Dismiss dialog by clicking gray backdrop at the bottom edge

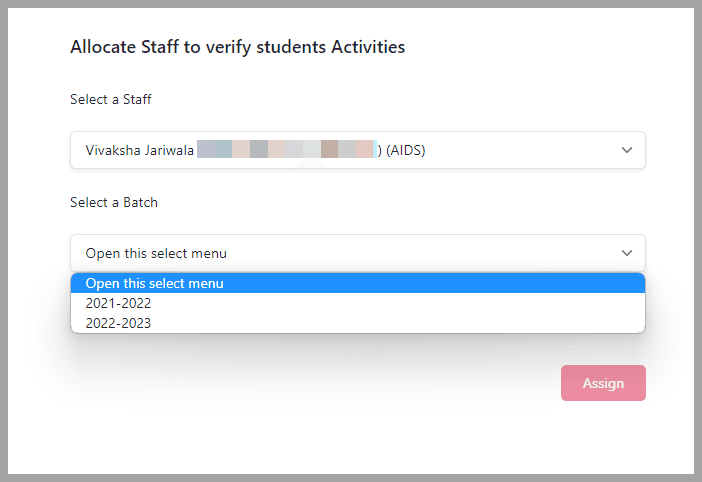pos(351,478)
